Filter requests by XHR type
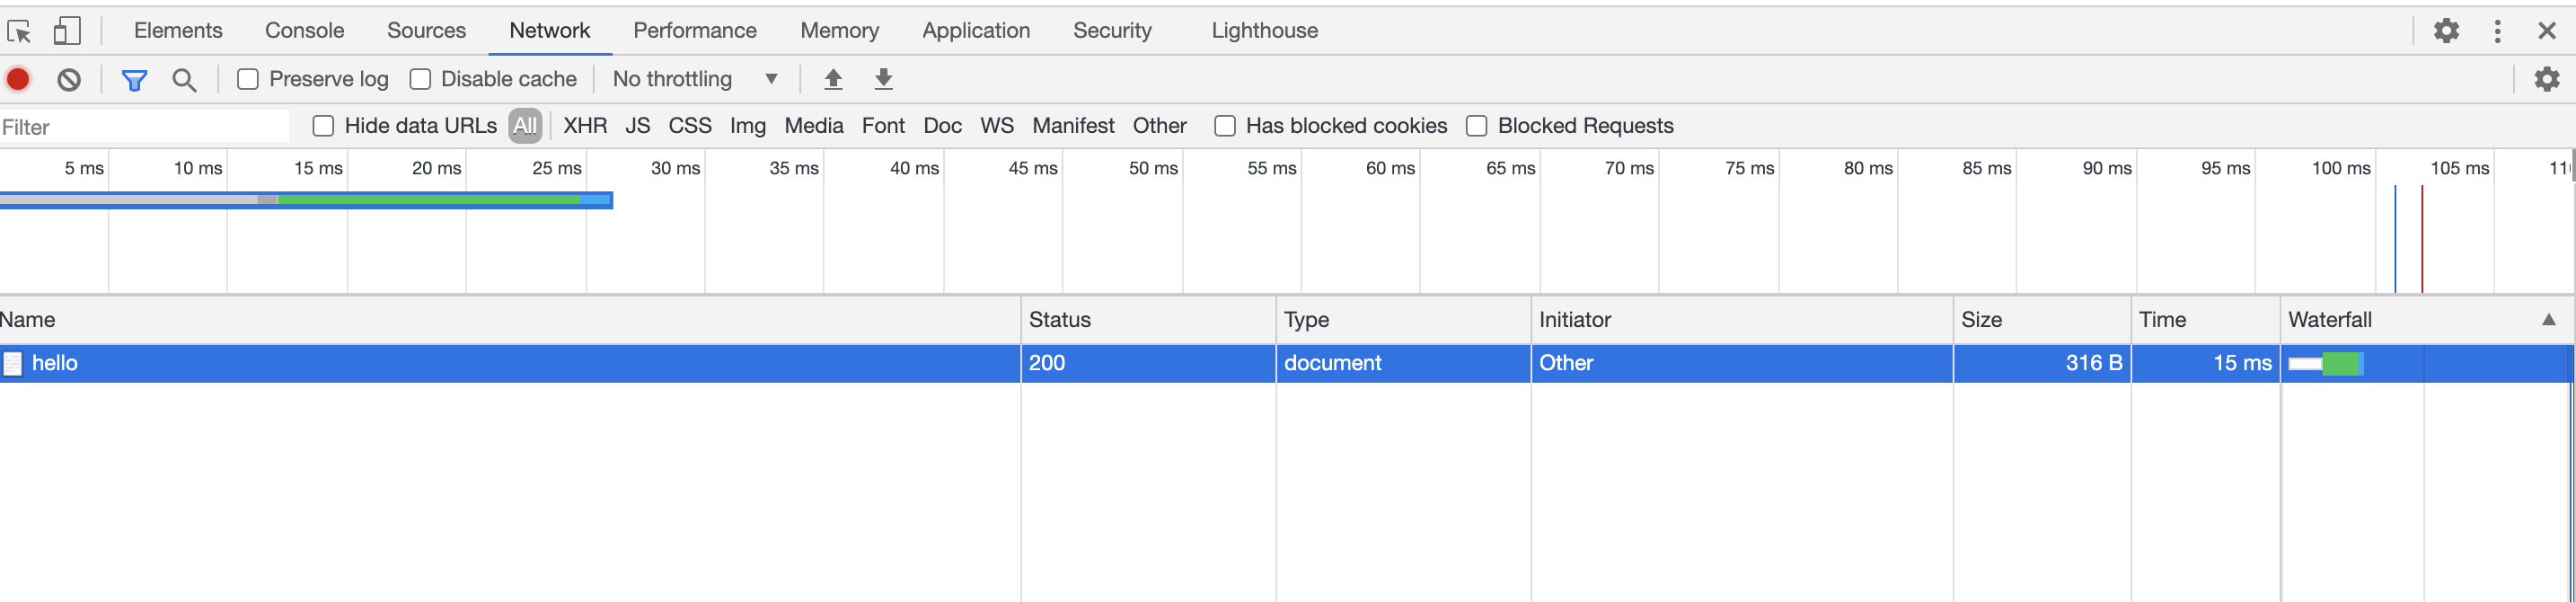Screen dimensions: 2576x602 (585, 126)
